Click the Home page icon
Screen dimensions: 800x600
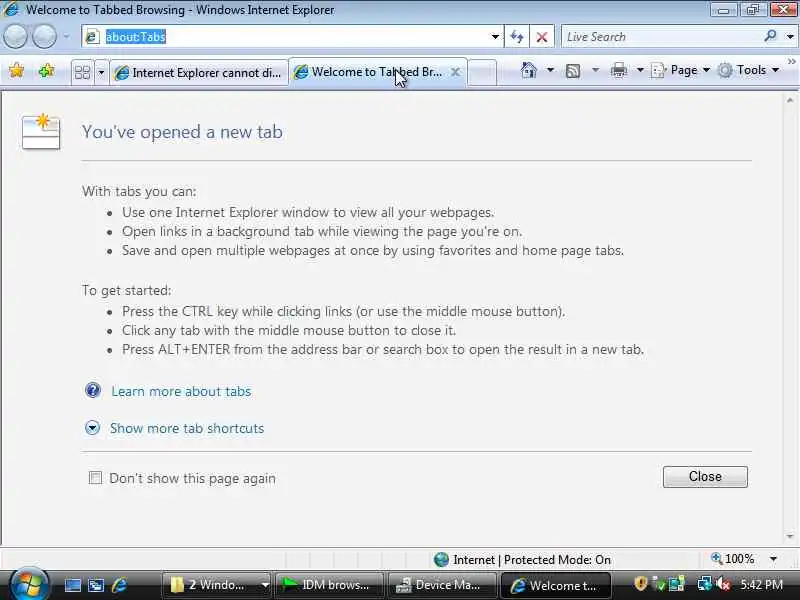pos(529,70)
